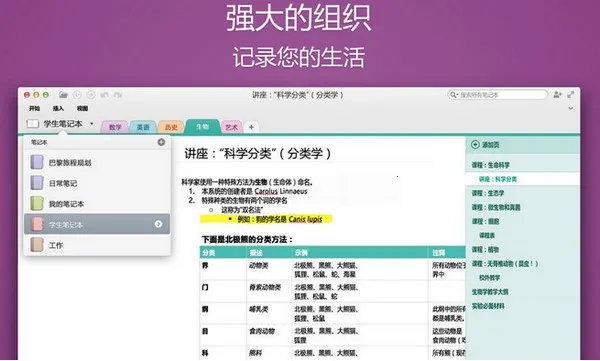
Task: Open page 课程：植物
Action: pyautogui.click(x=485, y=250)
